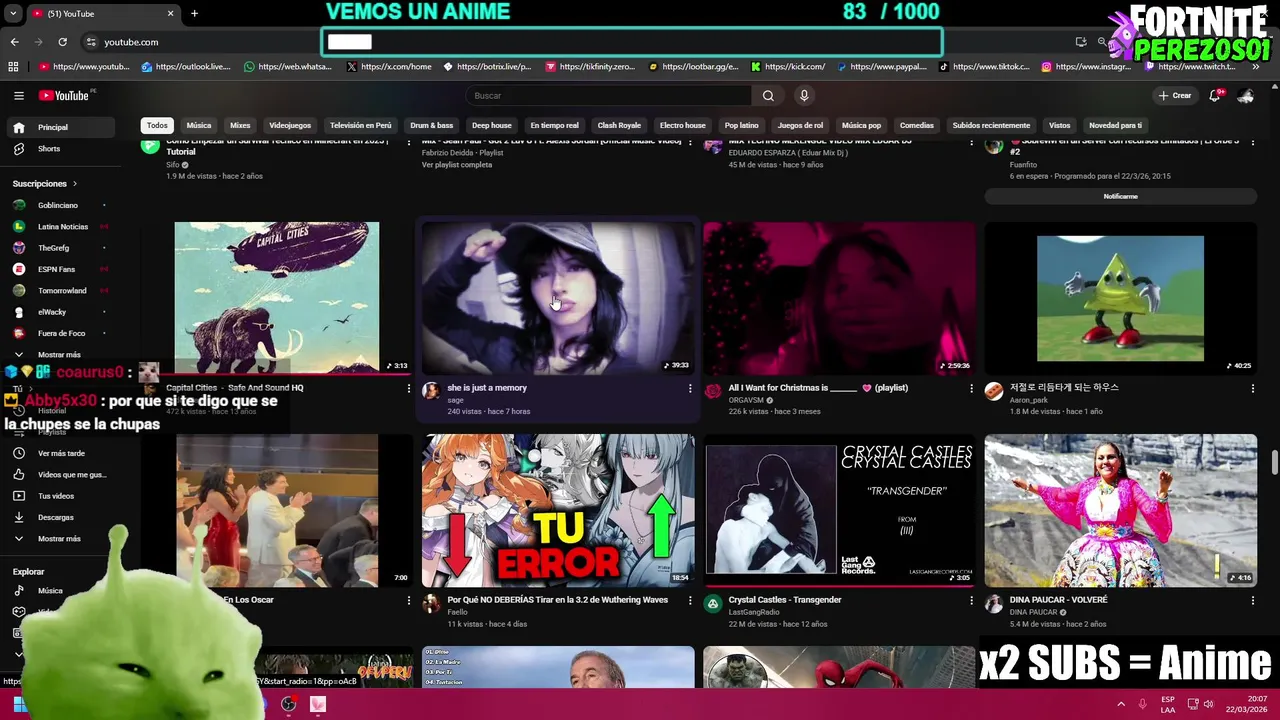Select the Novedad para ti chip
1280x720 pixels.
pos(1115,125)
